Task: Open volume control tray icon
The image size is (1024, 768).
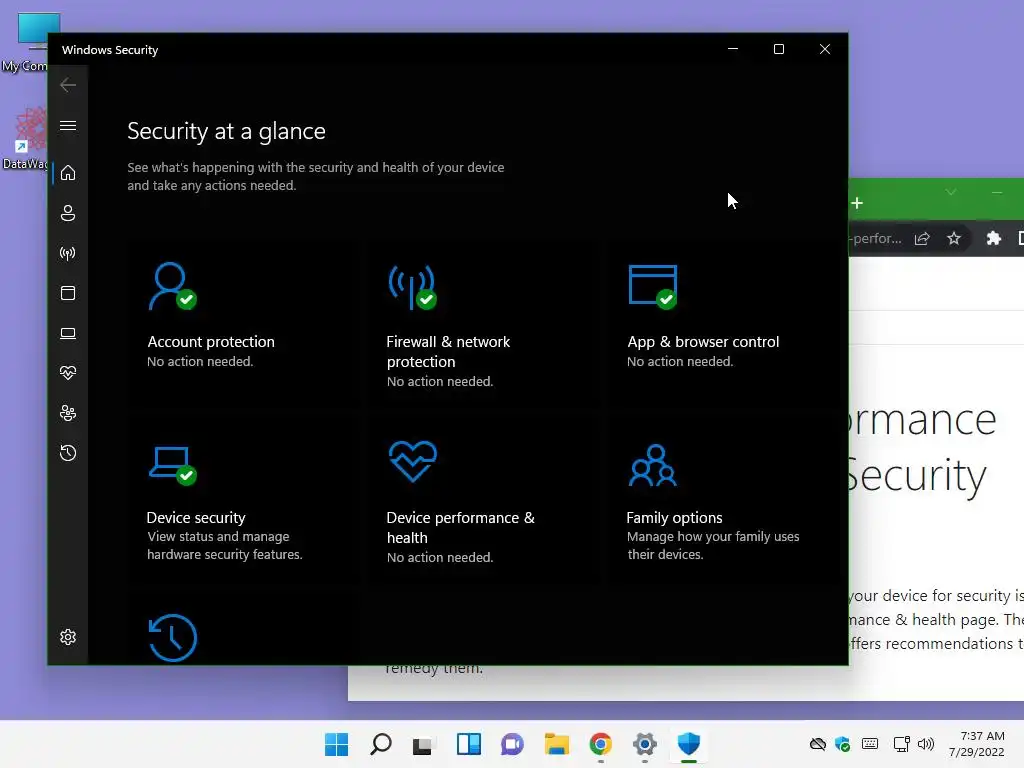Action: coord(926,744)
